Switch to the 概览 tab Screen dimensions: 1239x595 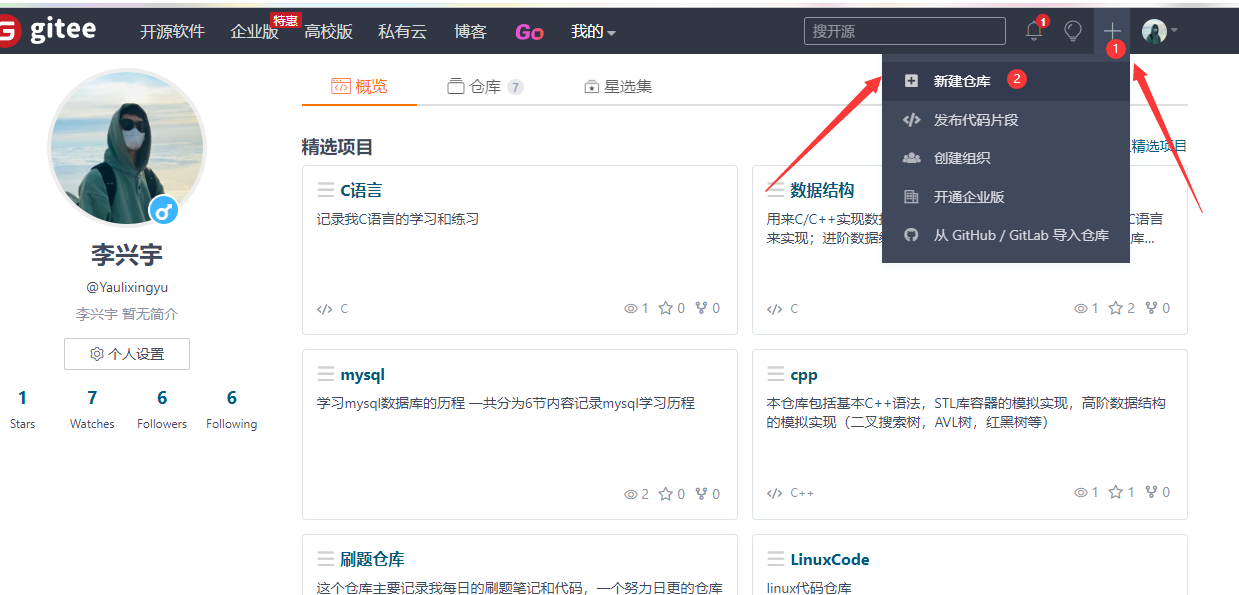(359, 87)
